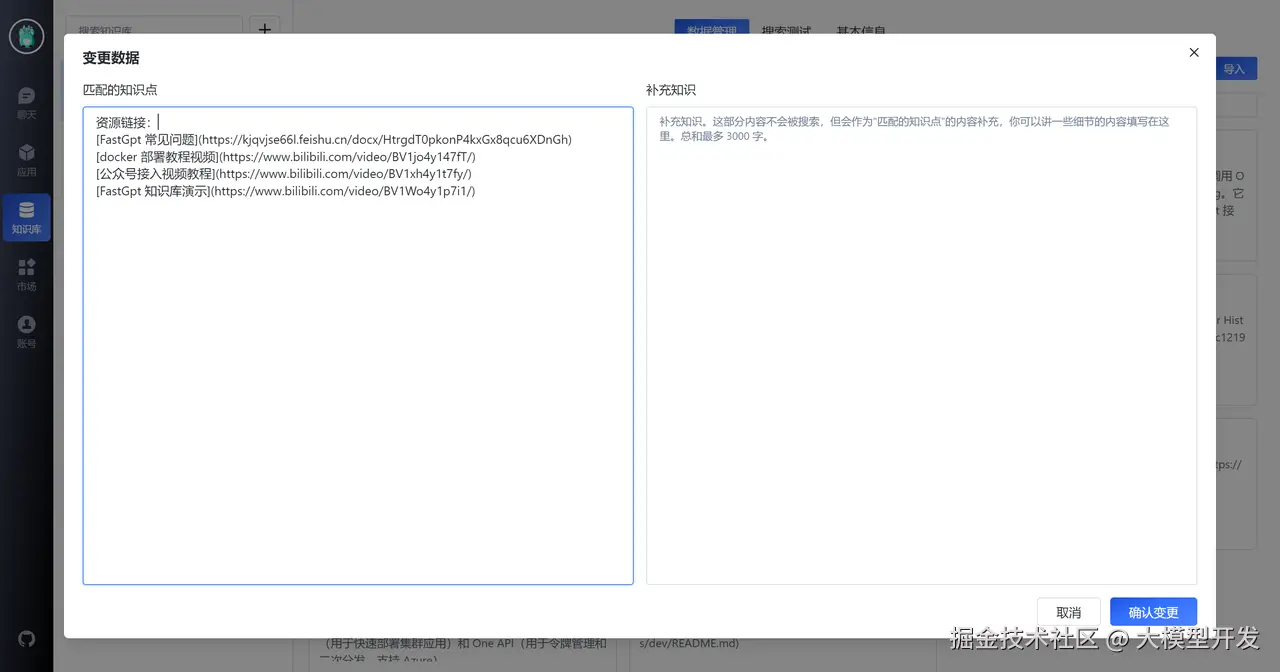Open the 市场 sidebar icon

pyautogui.click(x=26, y=275)
